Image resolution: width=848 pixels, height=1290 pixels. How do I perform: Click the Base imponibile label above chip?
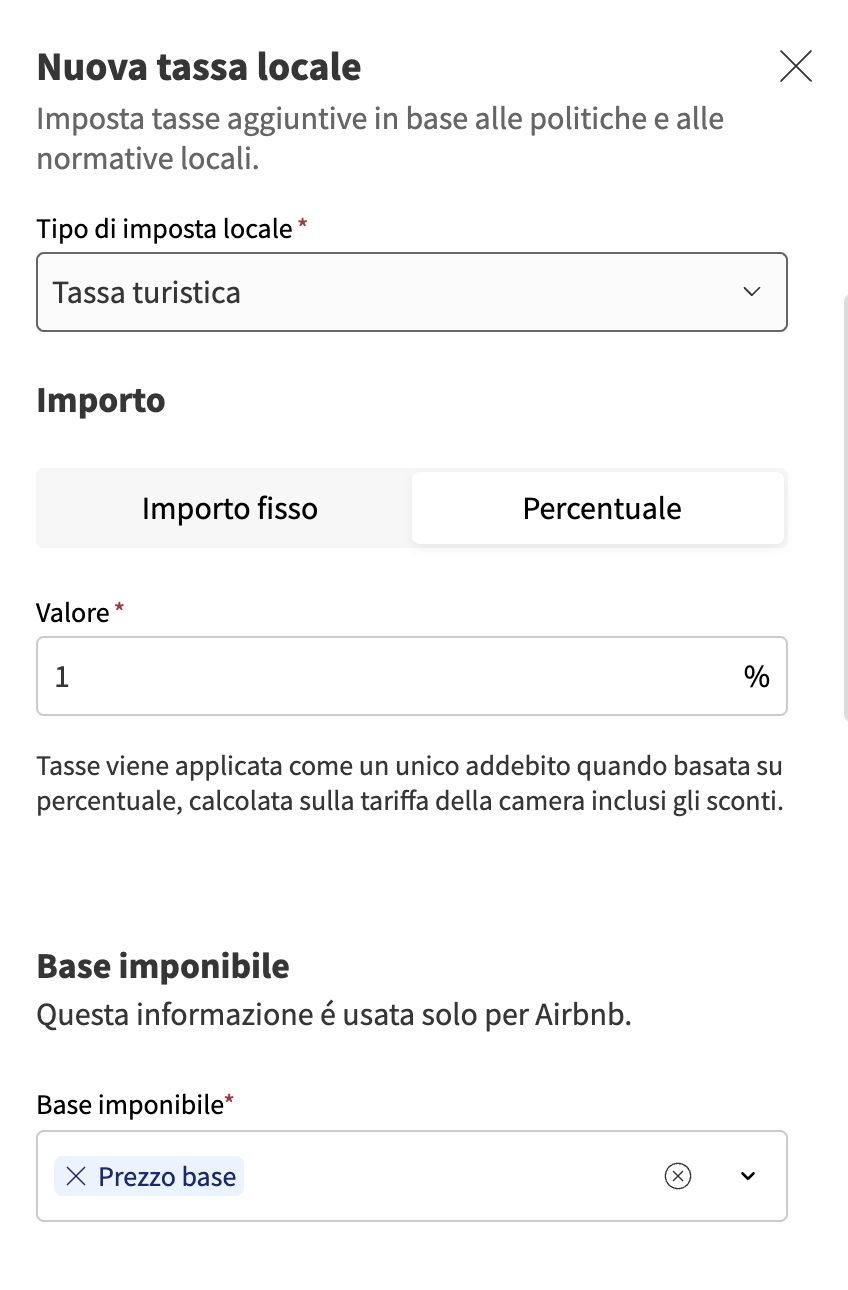[x=129, y=1104]
